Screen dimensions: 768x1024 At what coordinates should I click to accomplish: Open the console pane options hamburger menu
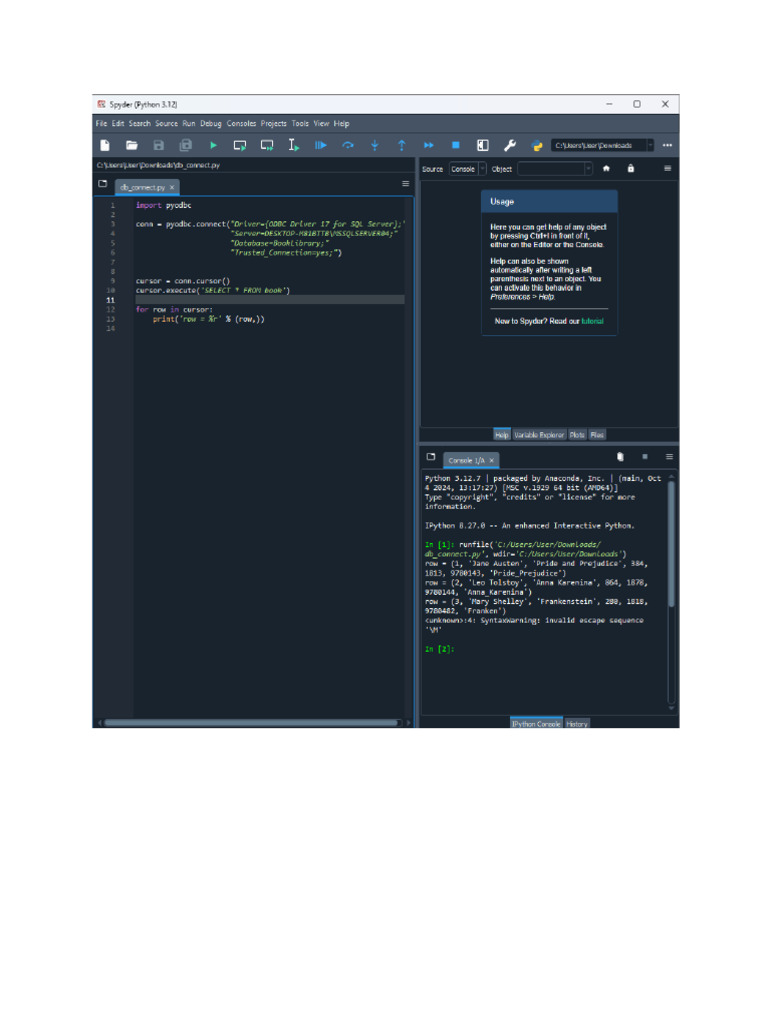(669, 457)
